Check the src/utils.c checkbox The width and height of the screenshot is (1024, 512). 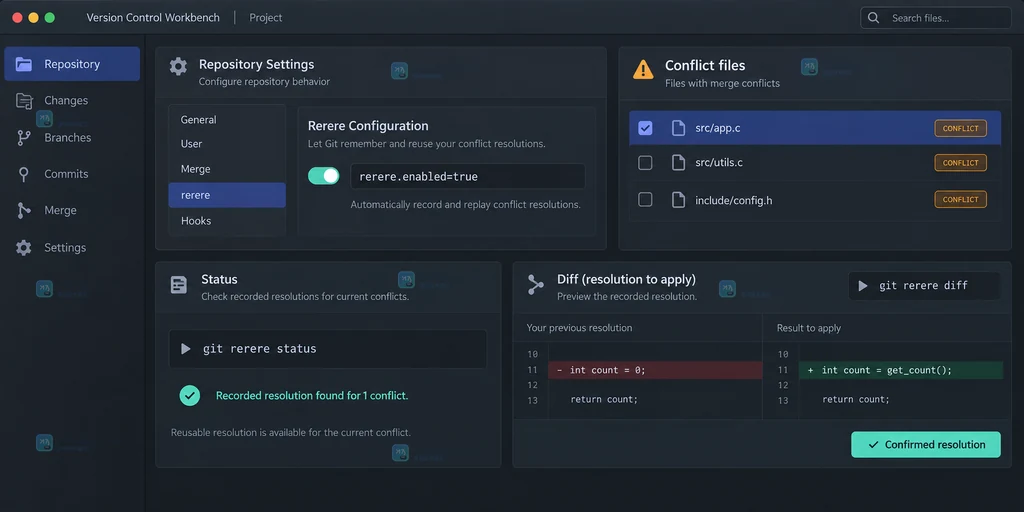point(645,163)
